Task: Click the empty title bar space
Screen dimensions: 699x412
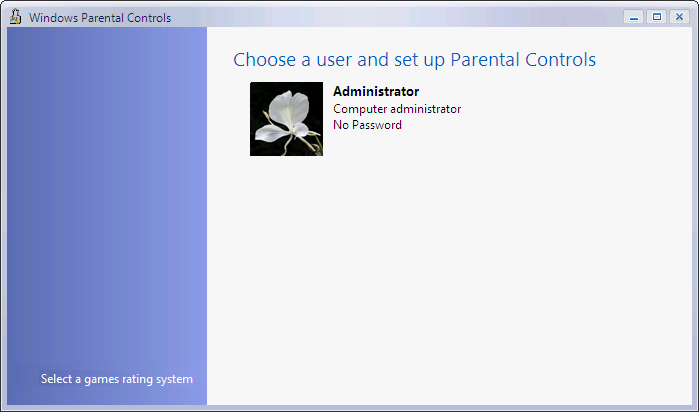Action: [400, 17]
